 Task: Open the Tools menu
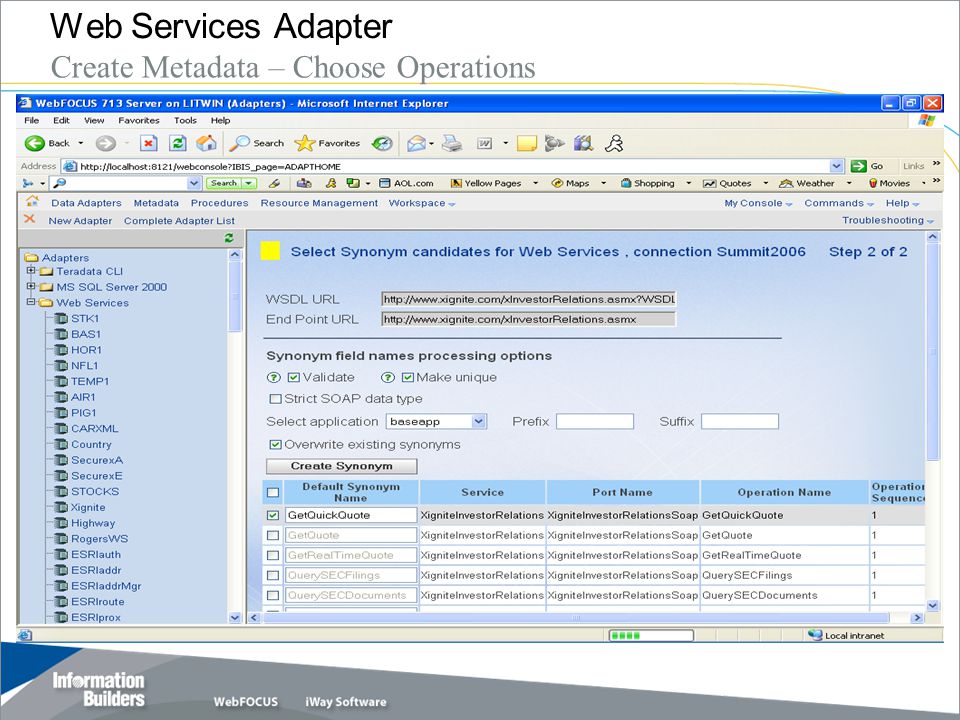[x=184, y=121]
